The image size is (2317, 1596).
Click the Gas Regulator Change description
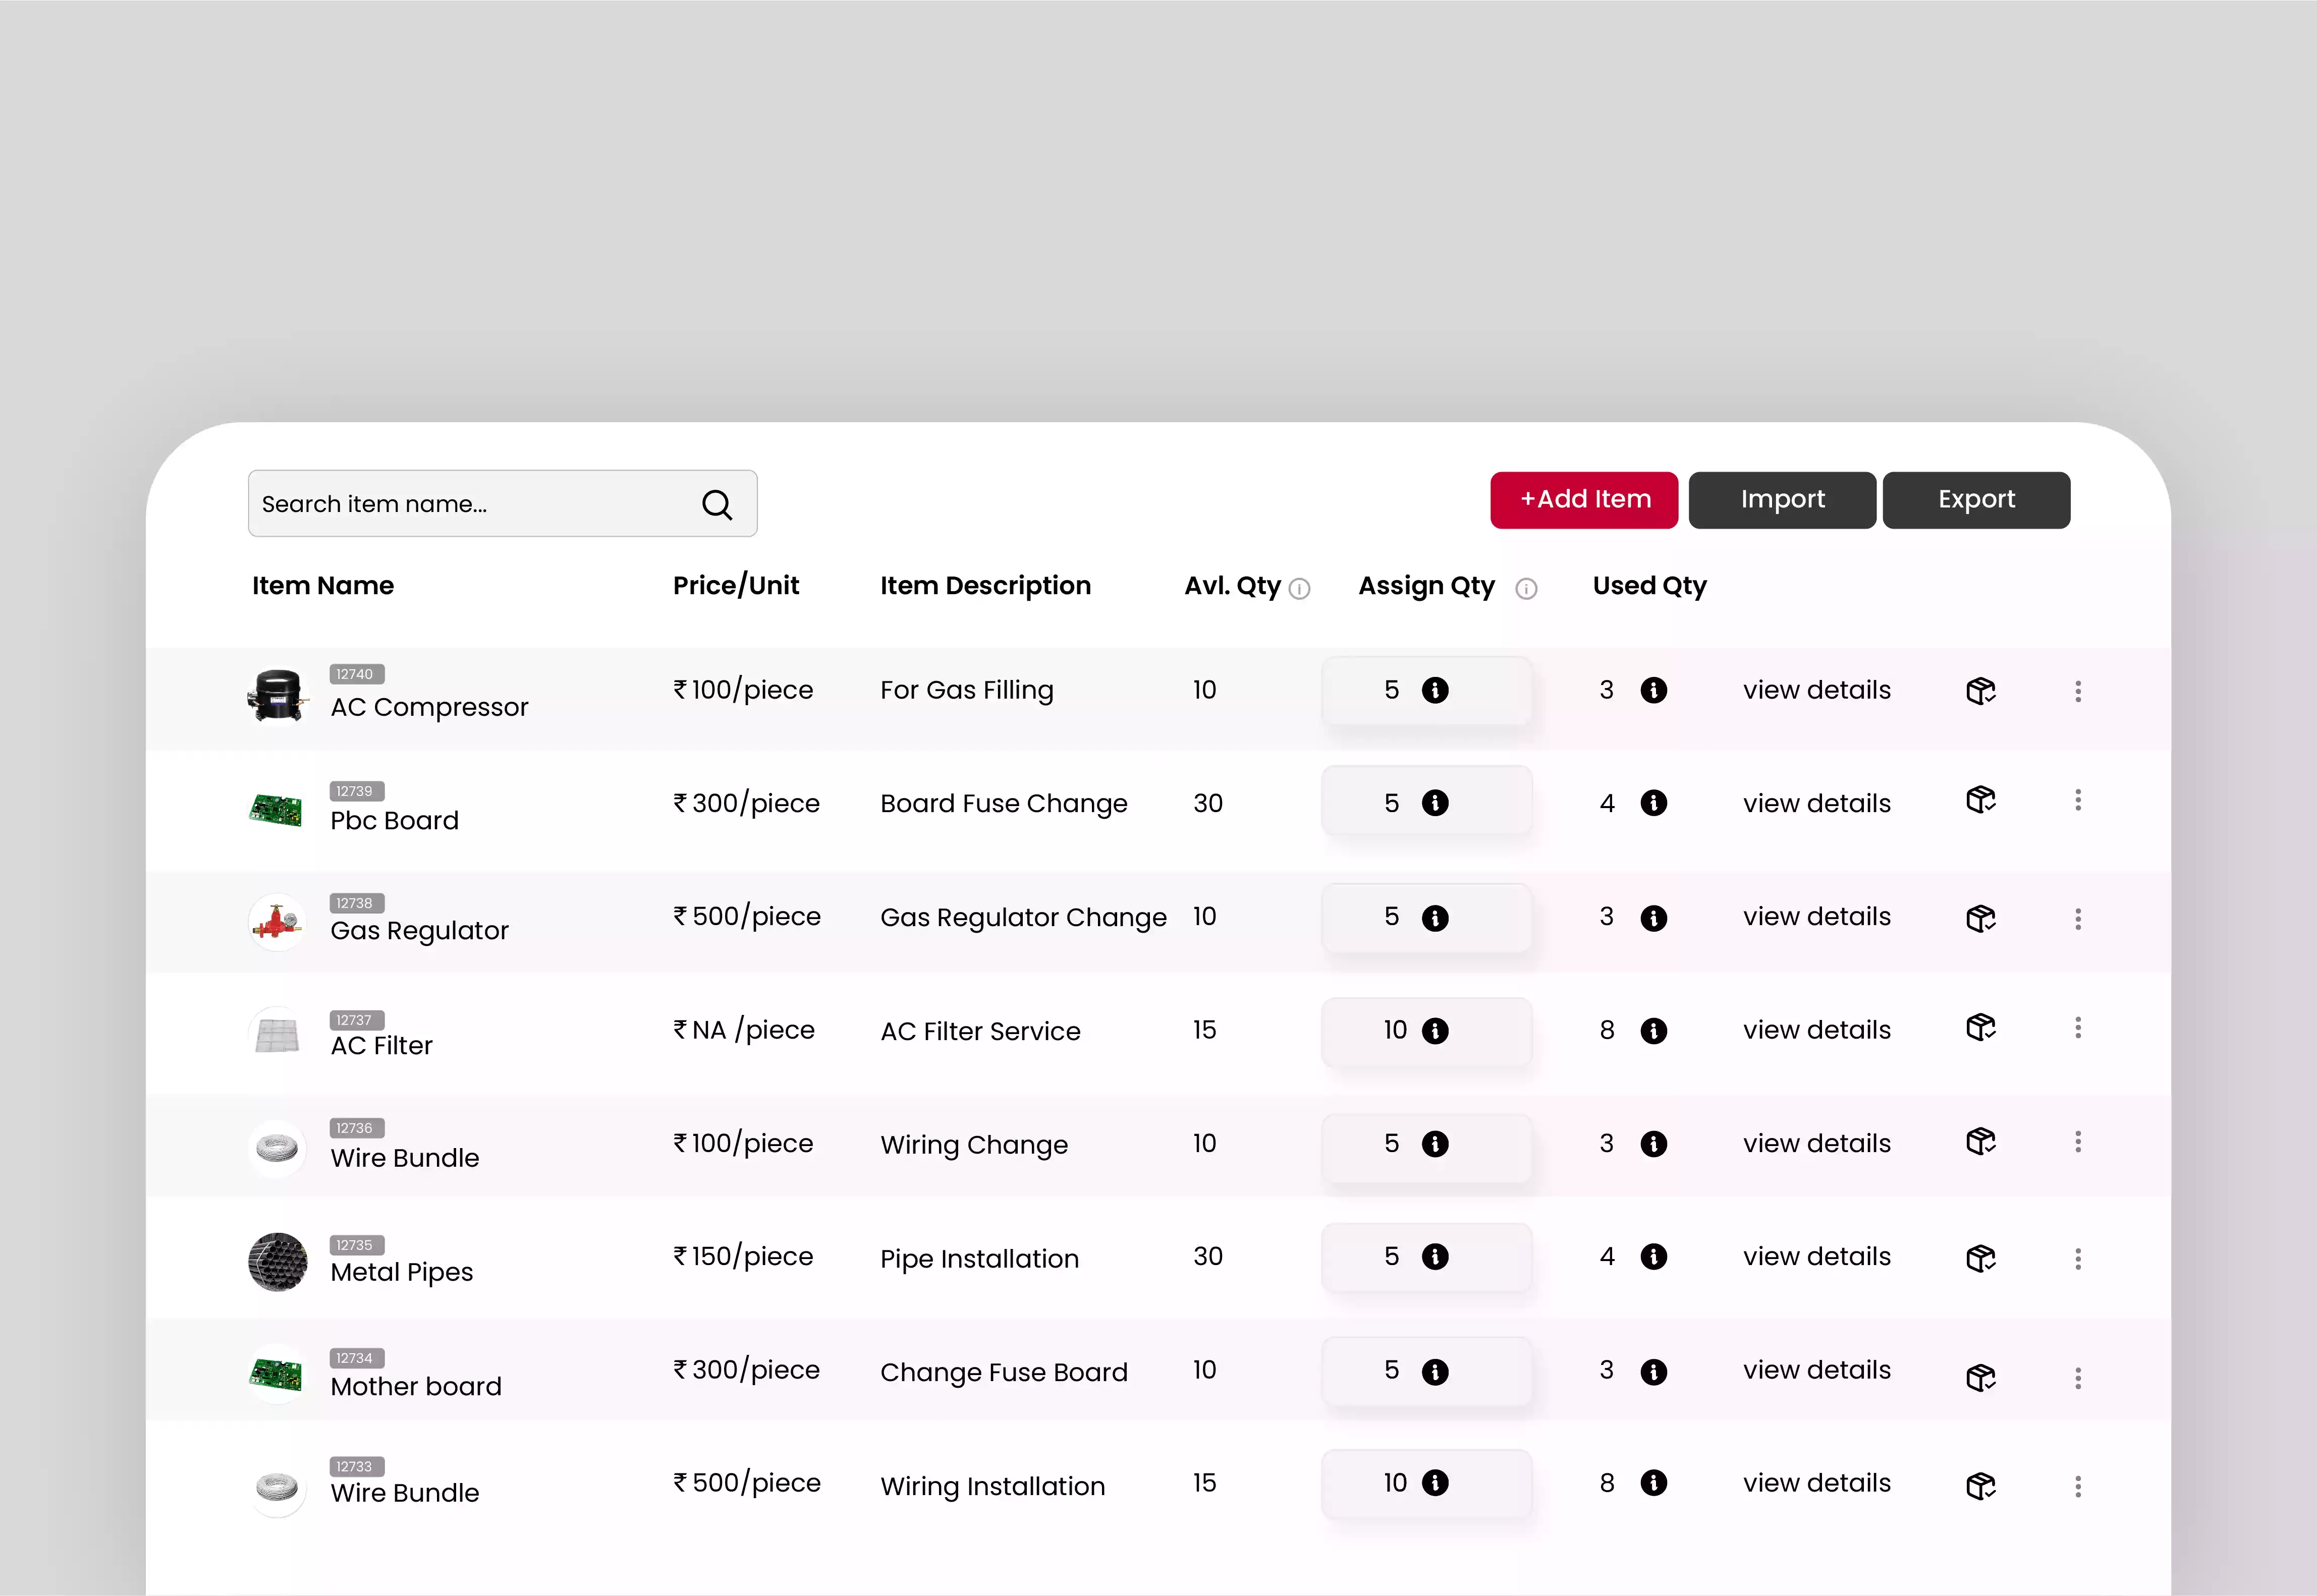click(1023, 918)
